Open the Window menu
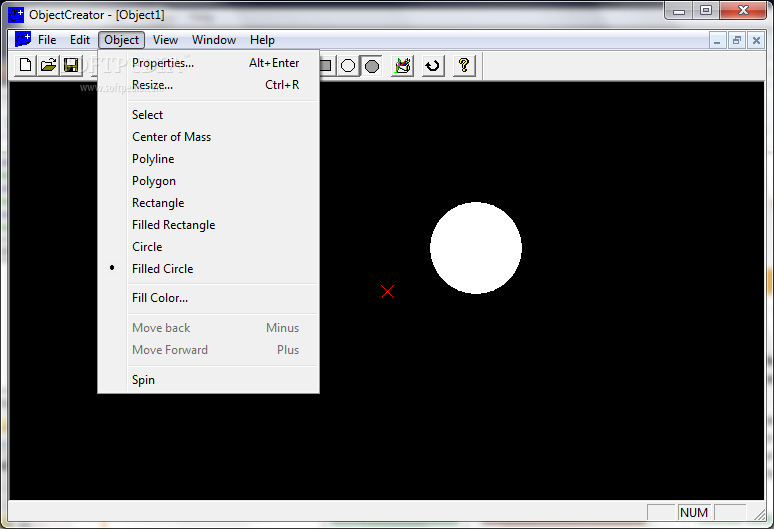Screen dimensions: 774x529 (x=214, y=40)
